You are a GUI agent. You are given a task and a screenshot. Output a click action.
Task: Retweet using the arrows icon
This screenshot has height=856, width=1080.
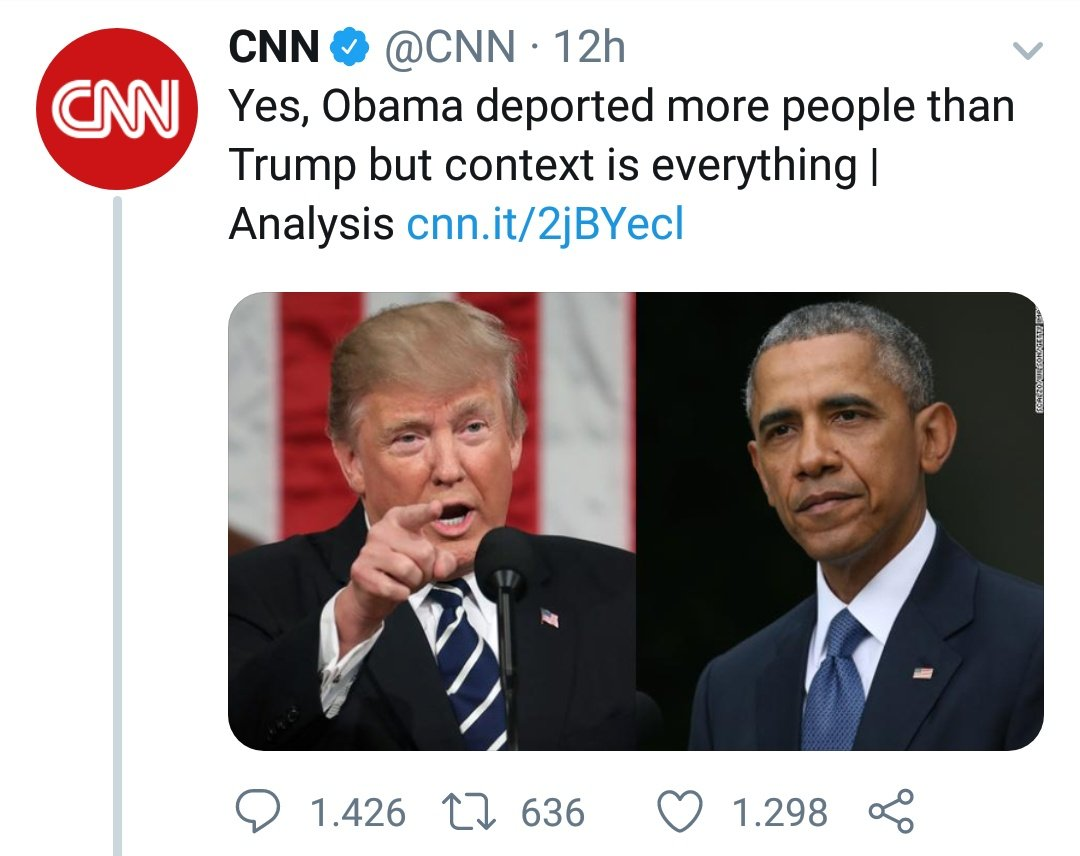pos(468,811)
